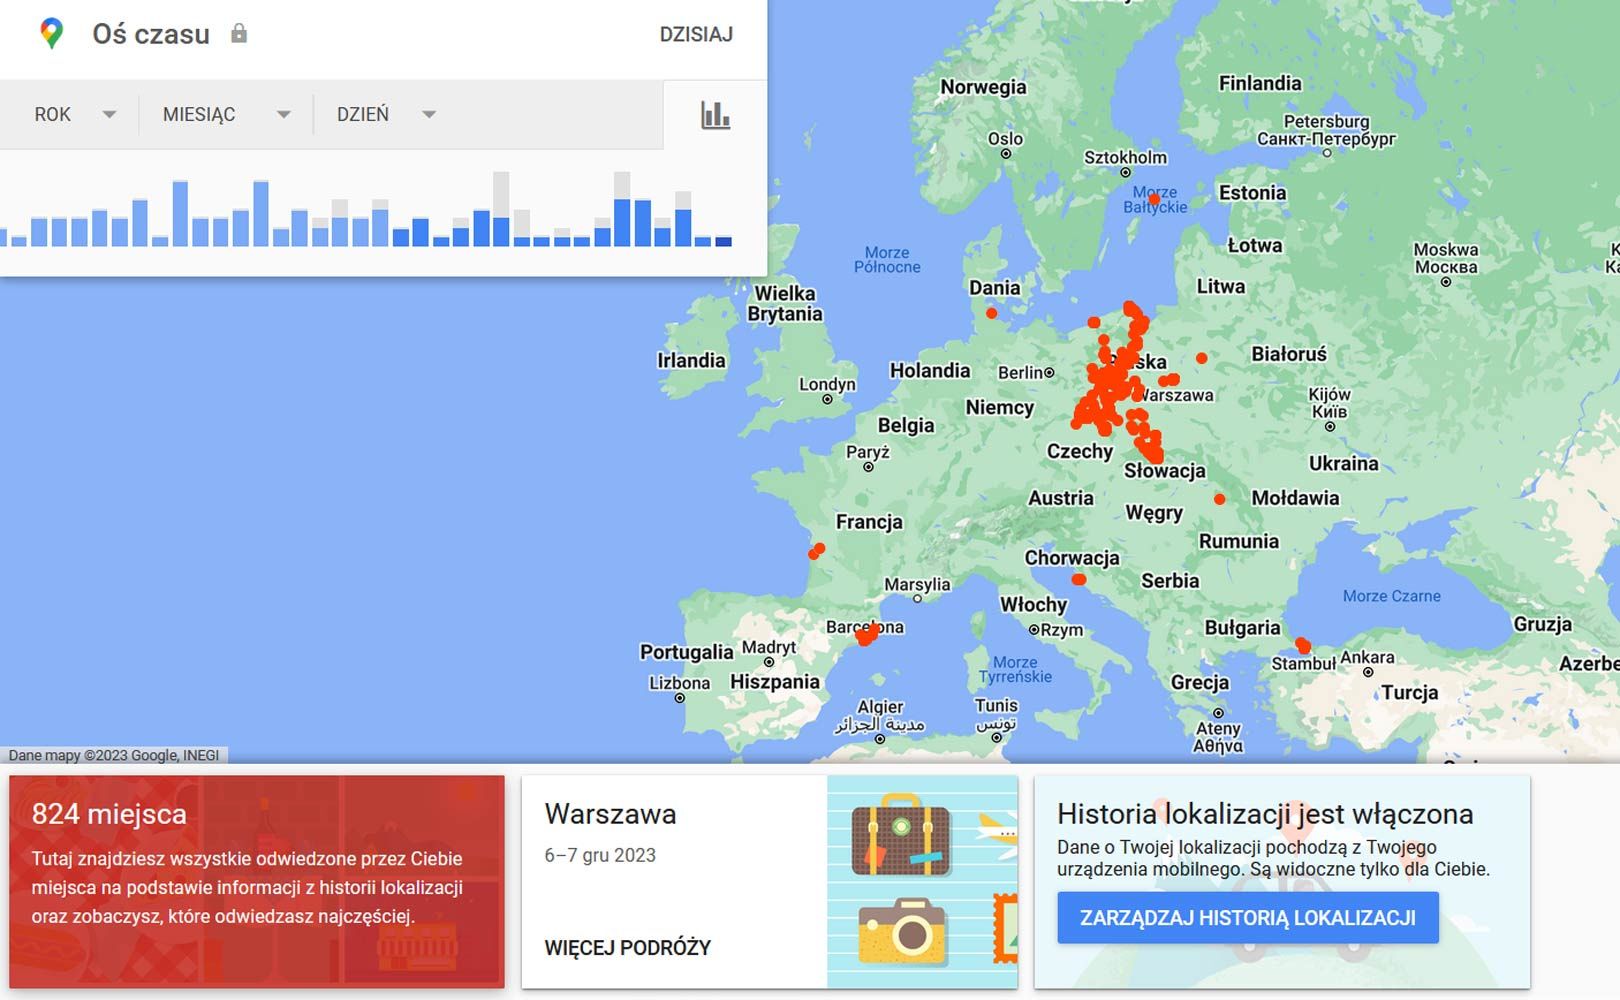Select the red dot in Morze Bałtyckie

1154,199
